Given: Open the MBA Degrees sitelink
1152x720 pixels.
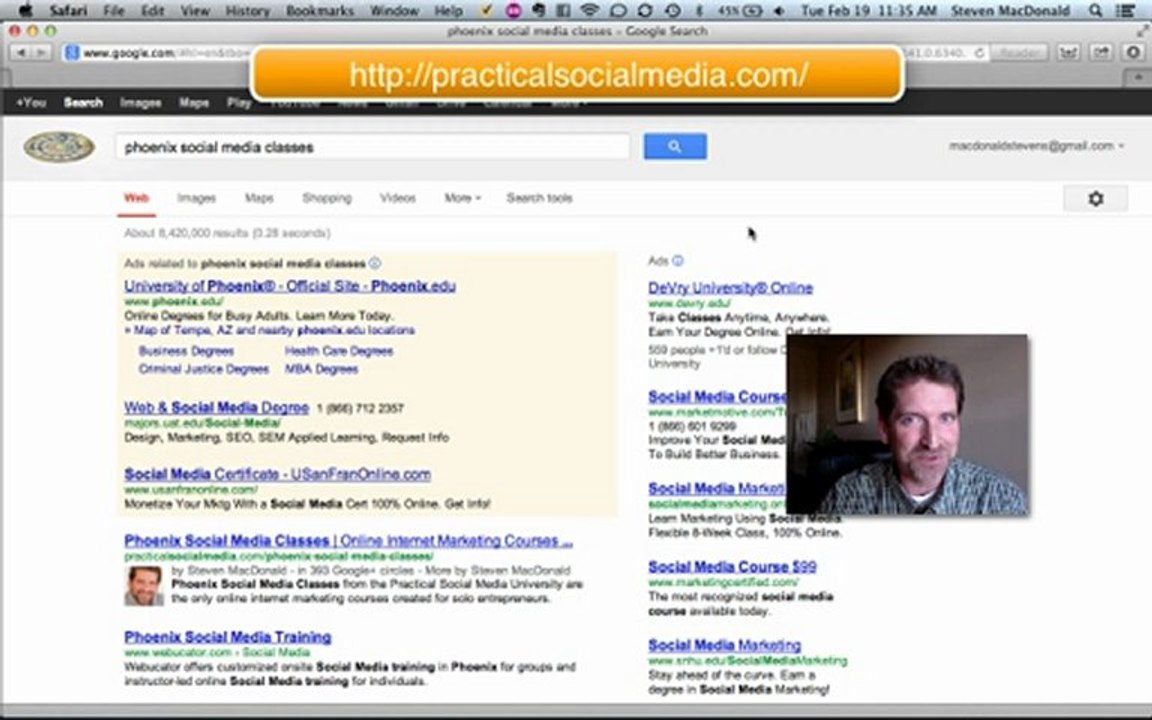Looking at the screenshot, I should point(321,369).
